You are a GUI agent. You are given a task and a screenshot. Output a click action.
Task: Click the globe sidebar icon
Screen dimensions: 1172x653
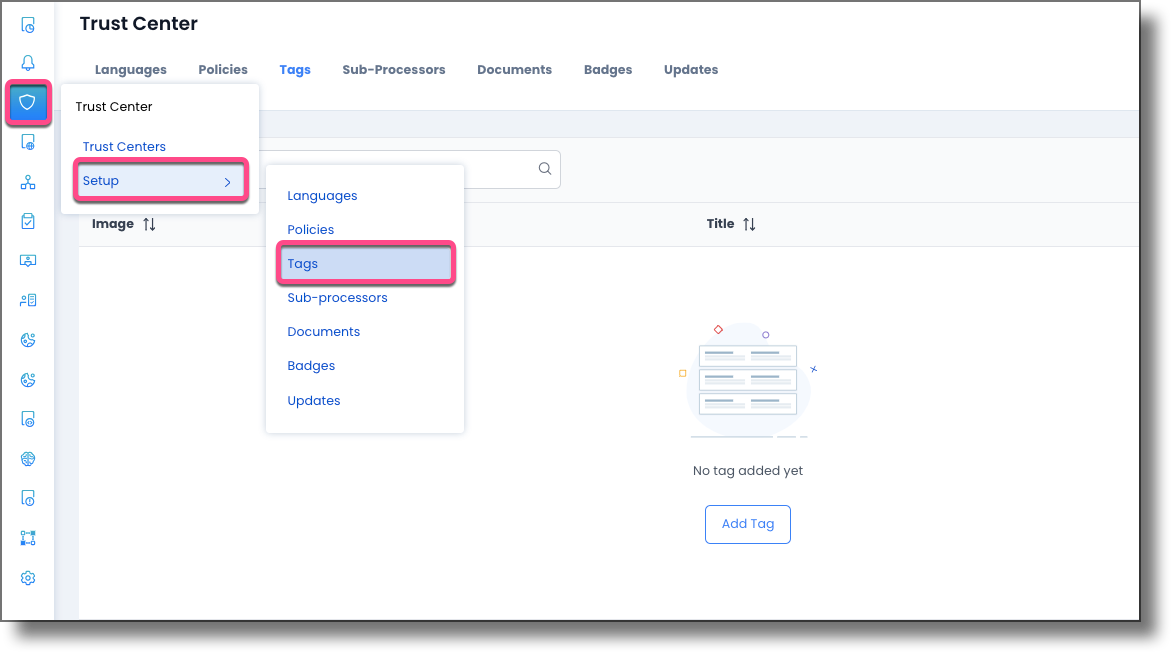pos(27,458)
